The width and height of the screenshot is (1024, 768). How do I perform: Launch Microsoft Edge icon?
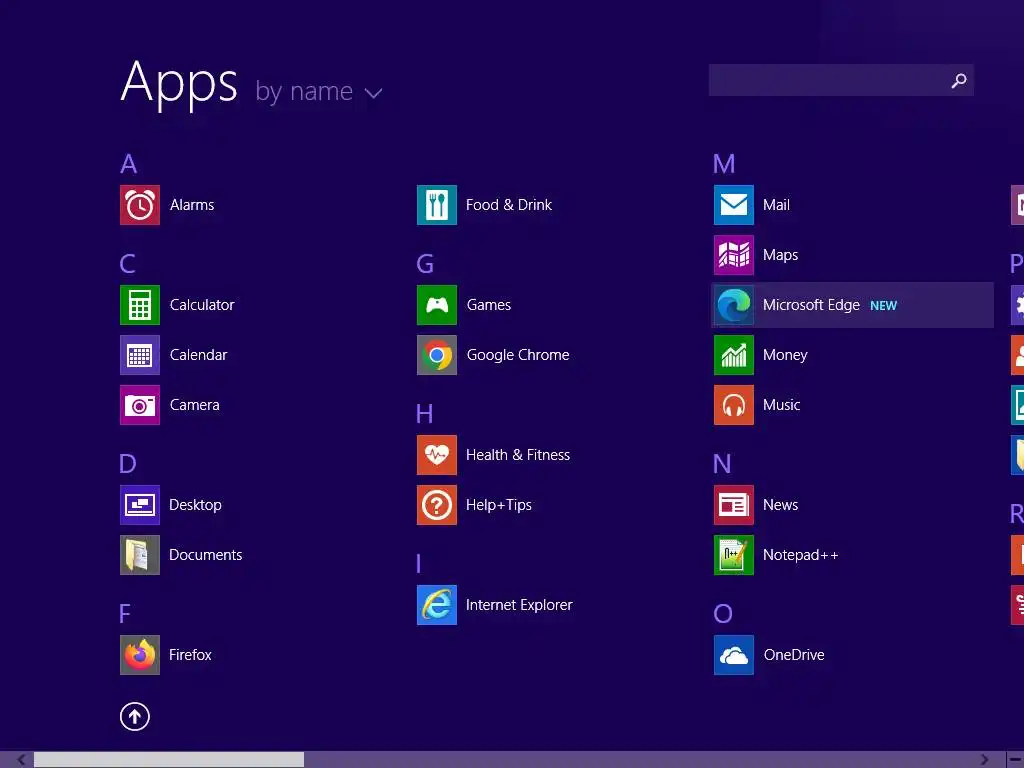[x=734, y=305]
